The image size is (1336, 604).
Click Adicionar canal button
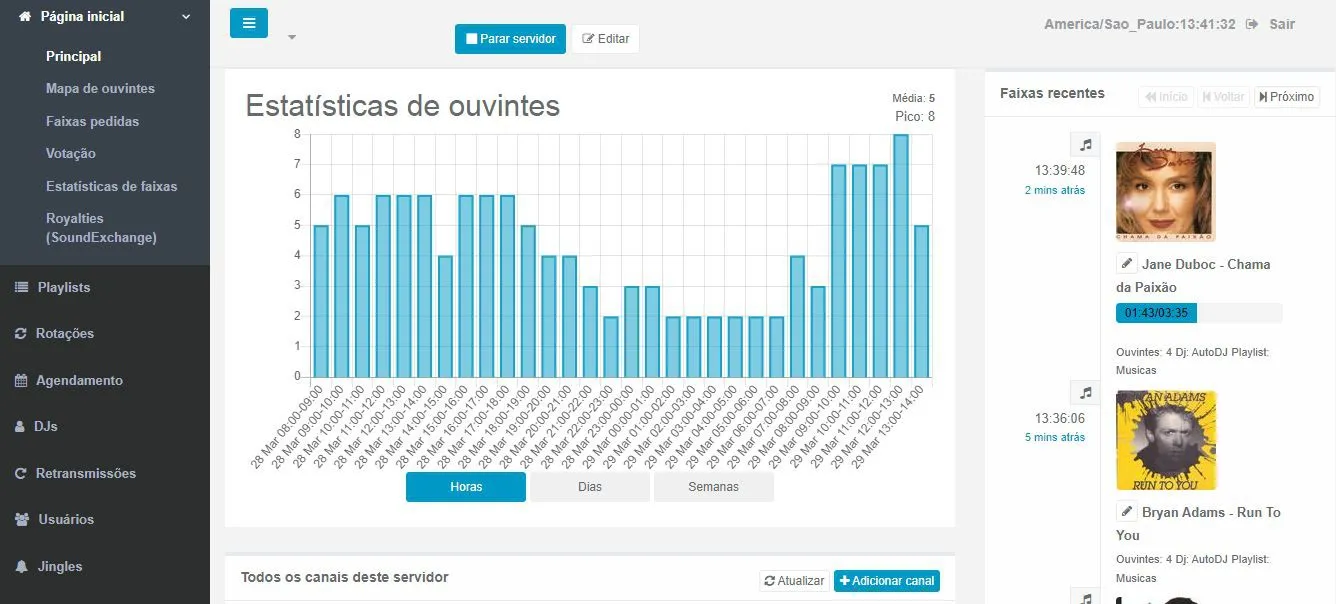click(886, 581)
